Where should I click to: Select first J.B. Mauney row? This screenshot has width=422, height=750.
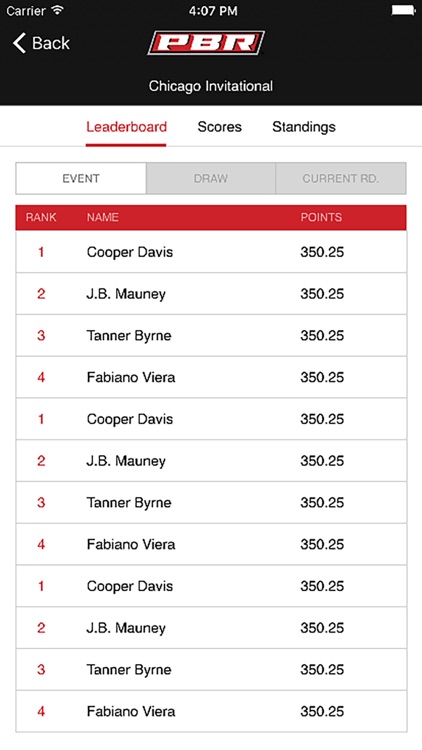click(x=211, y=294)
